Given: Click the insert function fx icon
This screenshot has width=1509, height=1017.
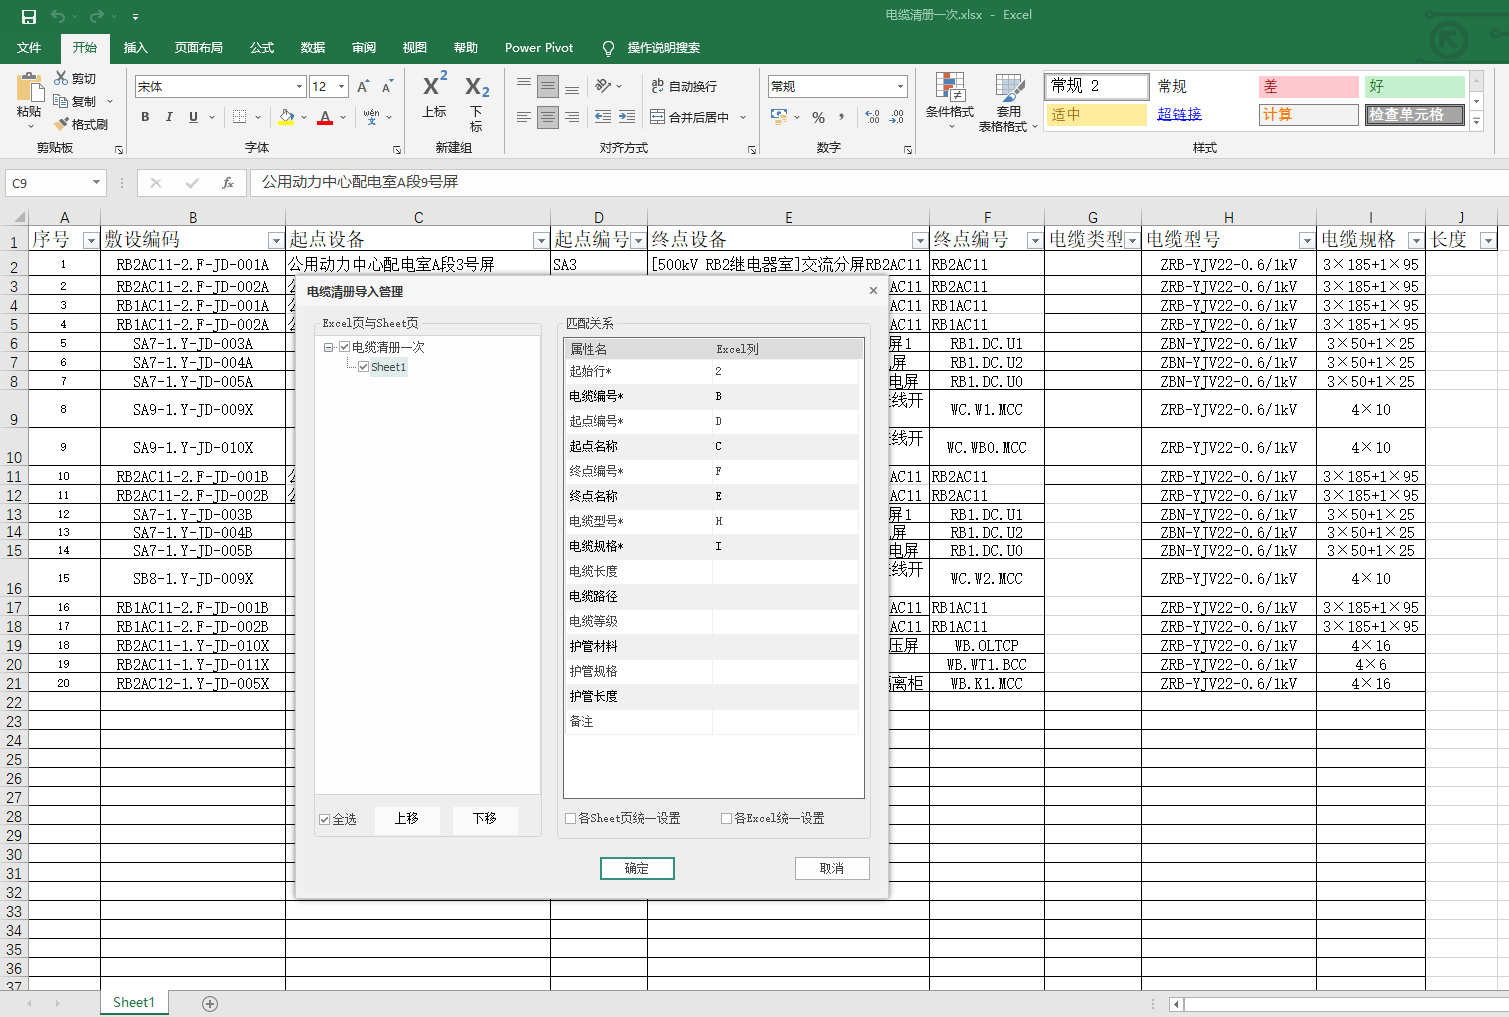Looking at the screenshot, I should point(228,183).
